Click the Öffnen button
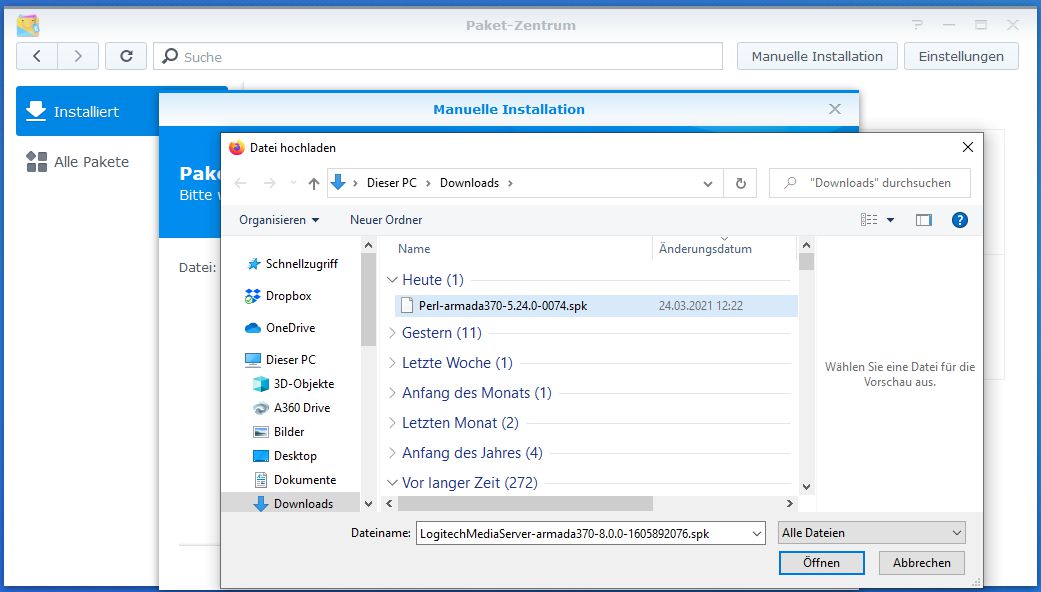1041x592 pixels. [x=821, y=563]
